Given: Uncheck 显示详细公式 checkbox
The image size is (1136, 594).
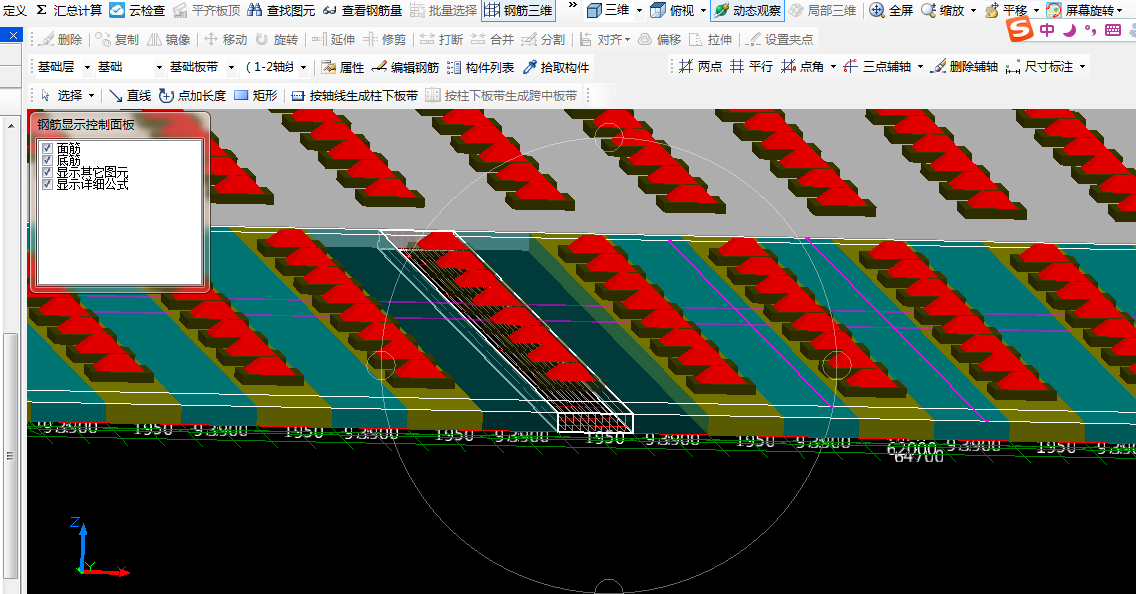Looking at the screenshot, I should click(x=48, y=184).
